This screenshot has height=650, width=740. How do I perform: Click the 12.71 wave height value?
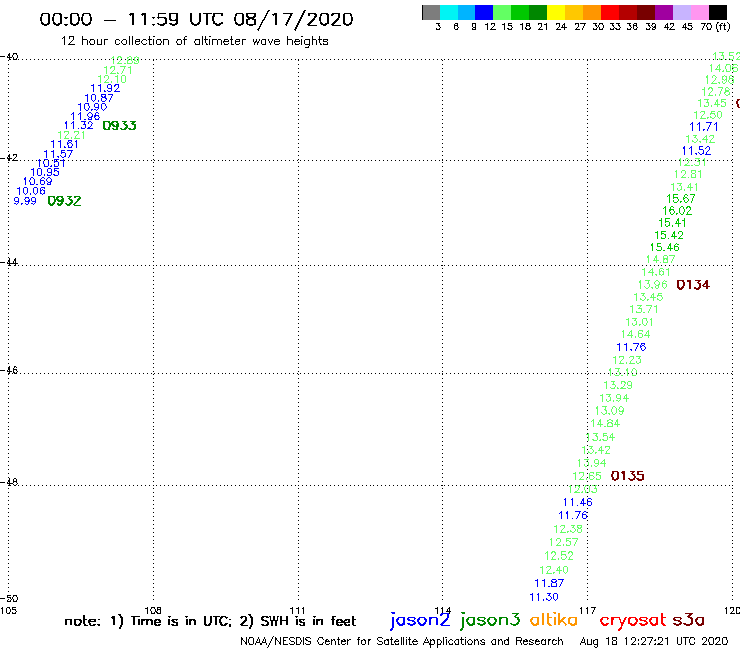[118, 70]
